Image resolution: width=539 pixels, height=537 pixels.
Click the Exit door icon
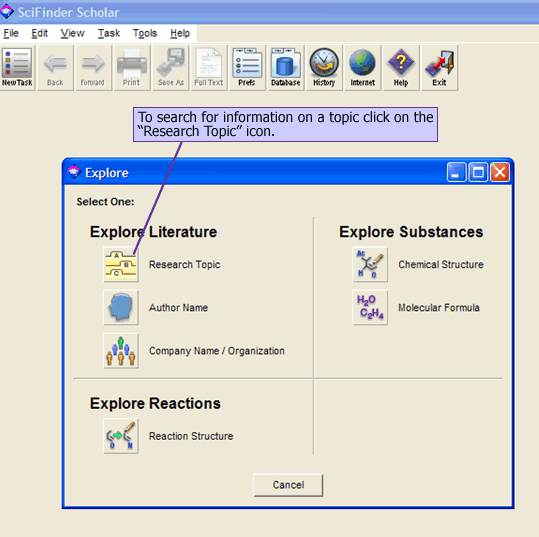[x=440, y=68]
